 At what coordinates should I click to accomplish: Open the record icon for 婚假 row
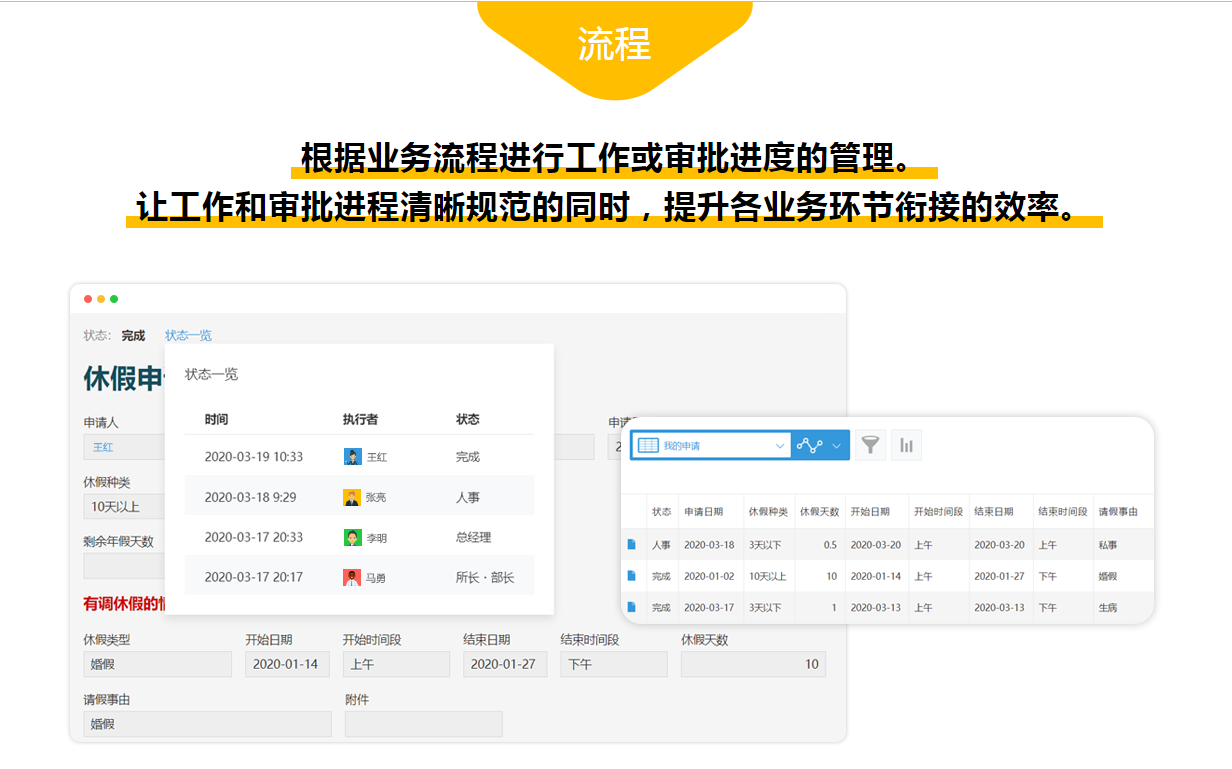click(x=631, y=576)
